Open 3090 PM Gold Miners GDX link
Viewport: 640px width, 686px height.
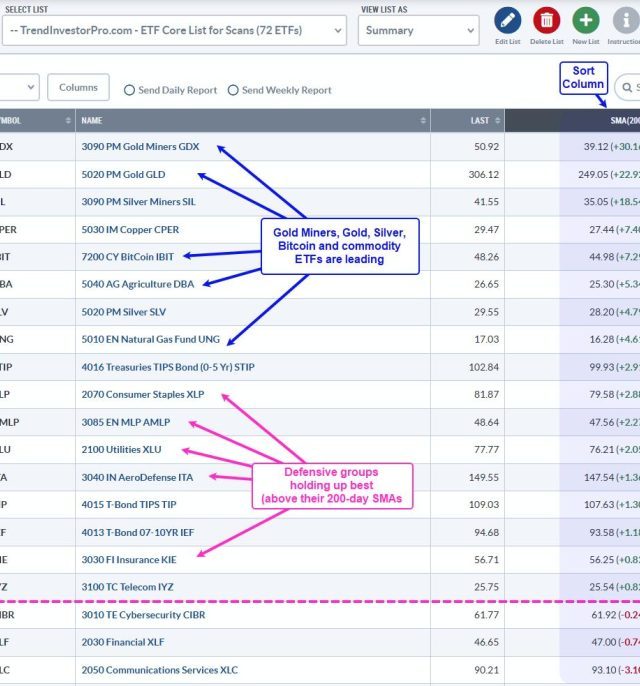pyautogui.click(x=140, y=147)
